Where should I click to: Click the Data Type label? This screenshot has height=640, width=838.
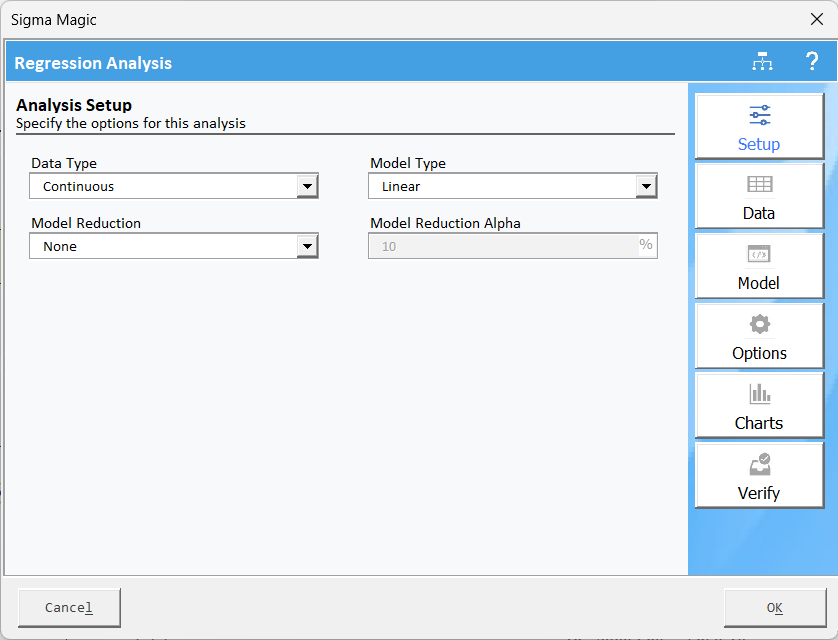tap(64, 163)
